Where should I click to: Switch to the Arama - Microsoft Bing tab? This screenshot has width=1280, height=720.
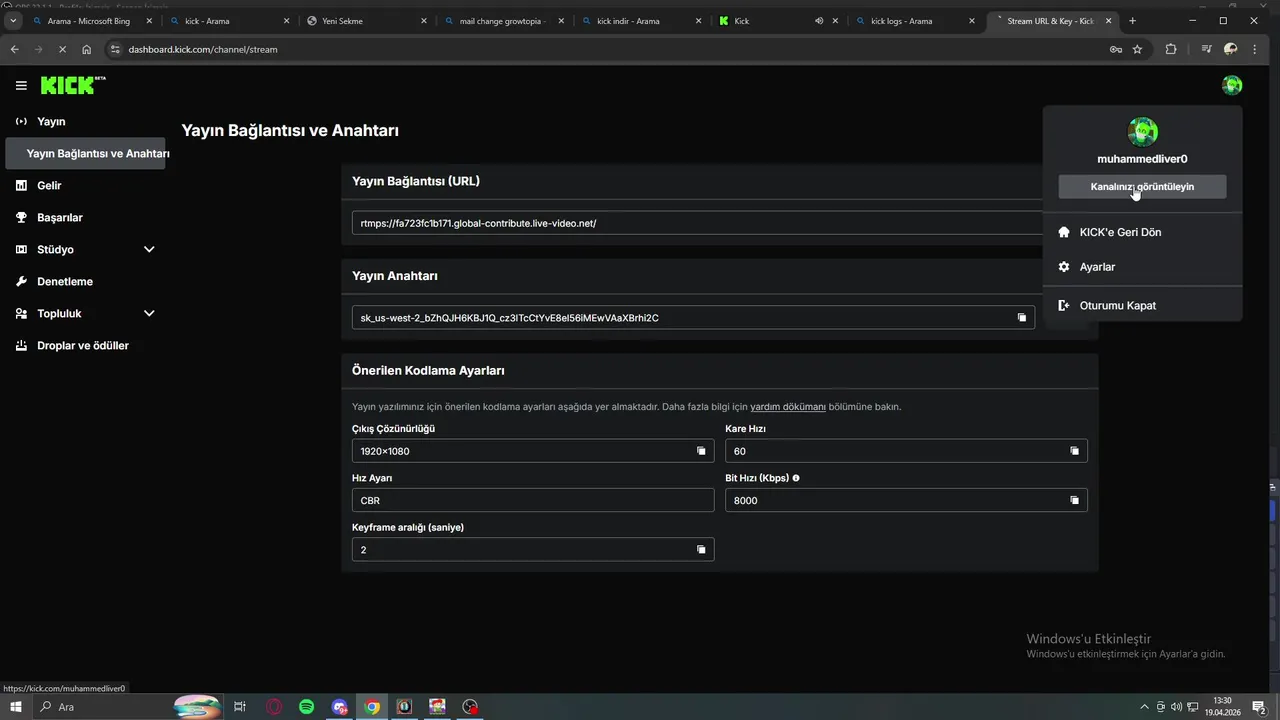click(x=90, y=20)
